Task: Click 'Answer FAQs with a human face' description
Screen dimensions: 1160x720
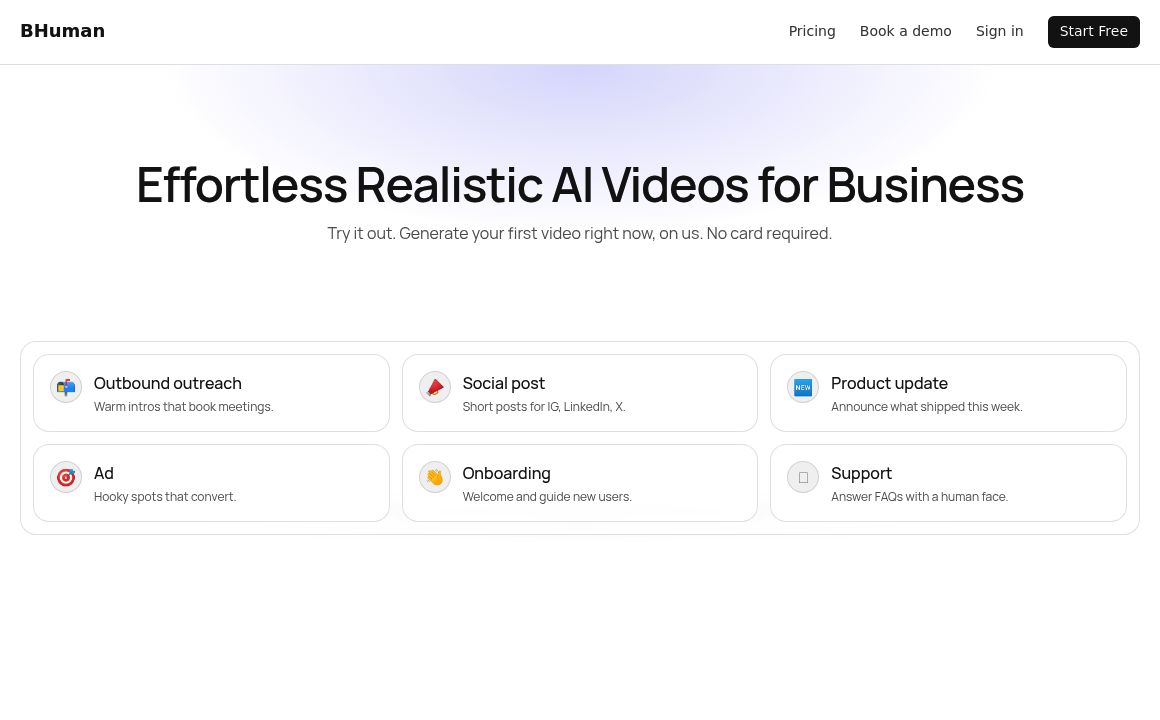Action: point(919,497)
